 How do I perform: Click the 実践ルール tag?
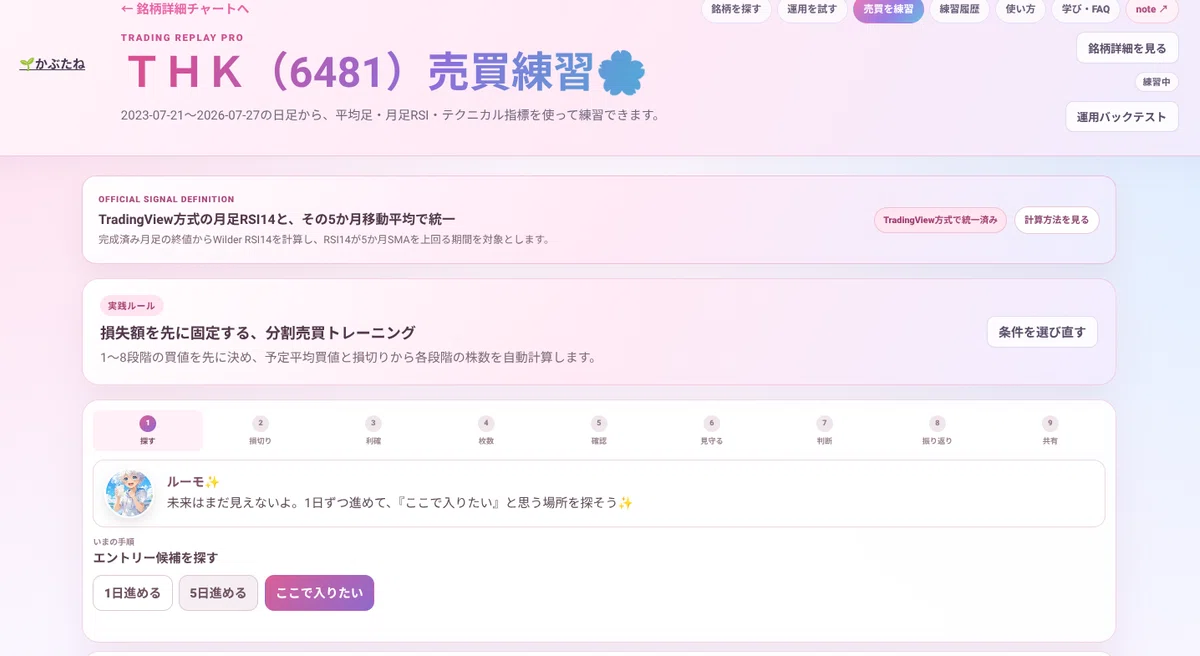[131, 306]
